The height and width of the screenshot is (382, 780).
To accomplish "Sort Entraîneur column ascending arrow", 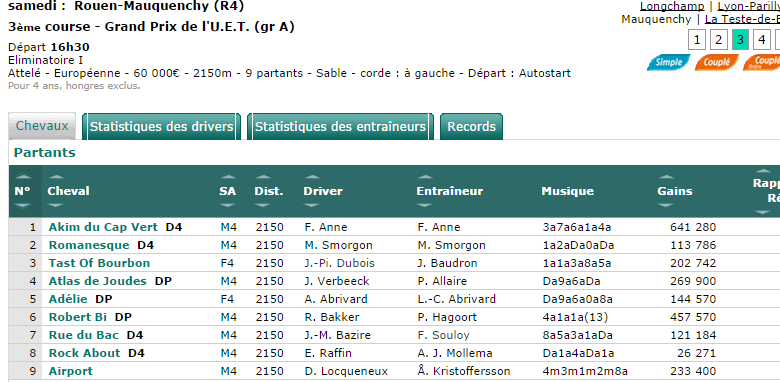I will click(425, 177).
